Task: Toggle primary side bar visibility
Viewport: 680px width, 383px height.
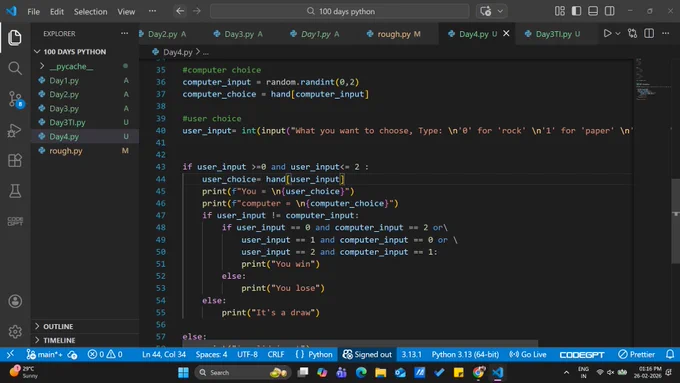Action: click(576, 11)
